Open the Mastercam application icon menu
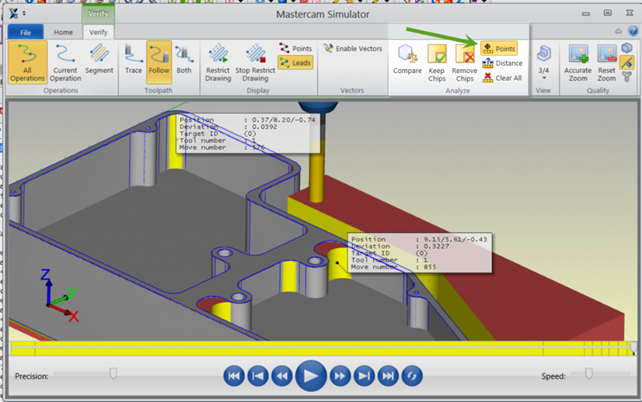 [x=14, y=14]
